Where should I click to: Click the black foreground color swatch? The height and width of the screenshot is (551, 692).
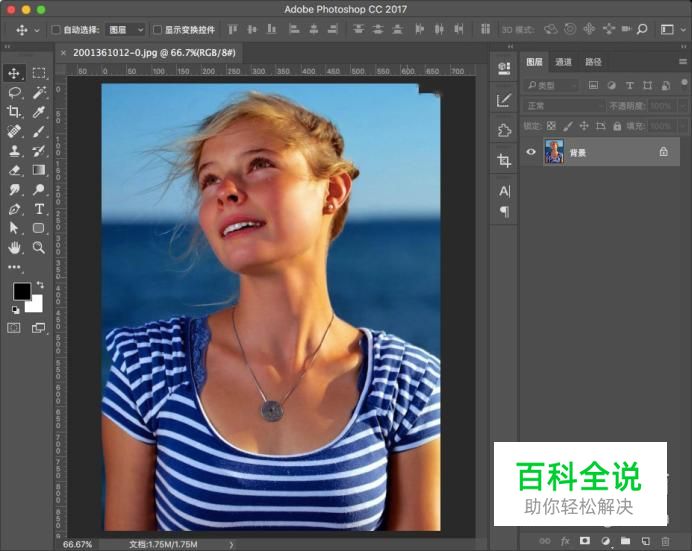point(21,291)
